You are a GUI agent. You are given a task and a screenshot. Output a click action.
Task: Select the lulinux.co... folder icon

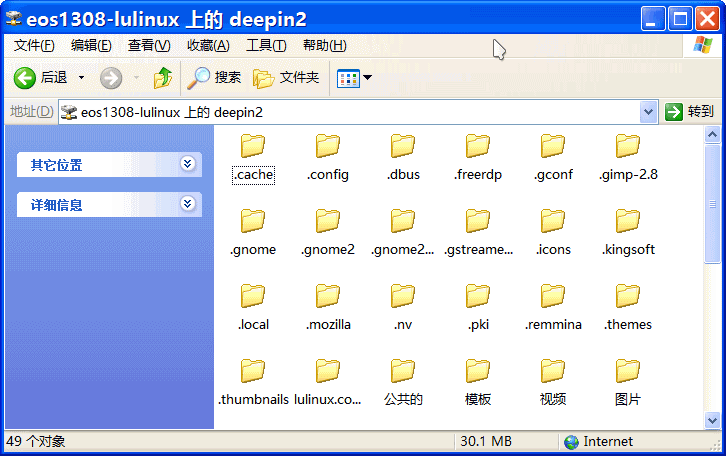(328, 371)
